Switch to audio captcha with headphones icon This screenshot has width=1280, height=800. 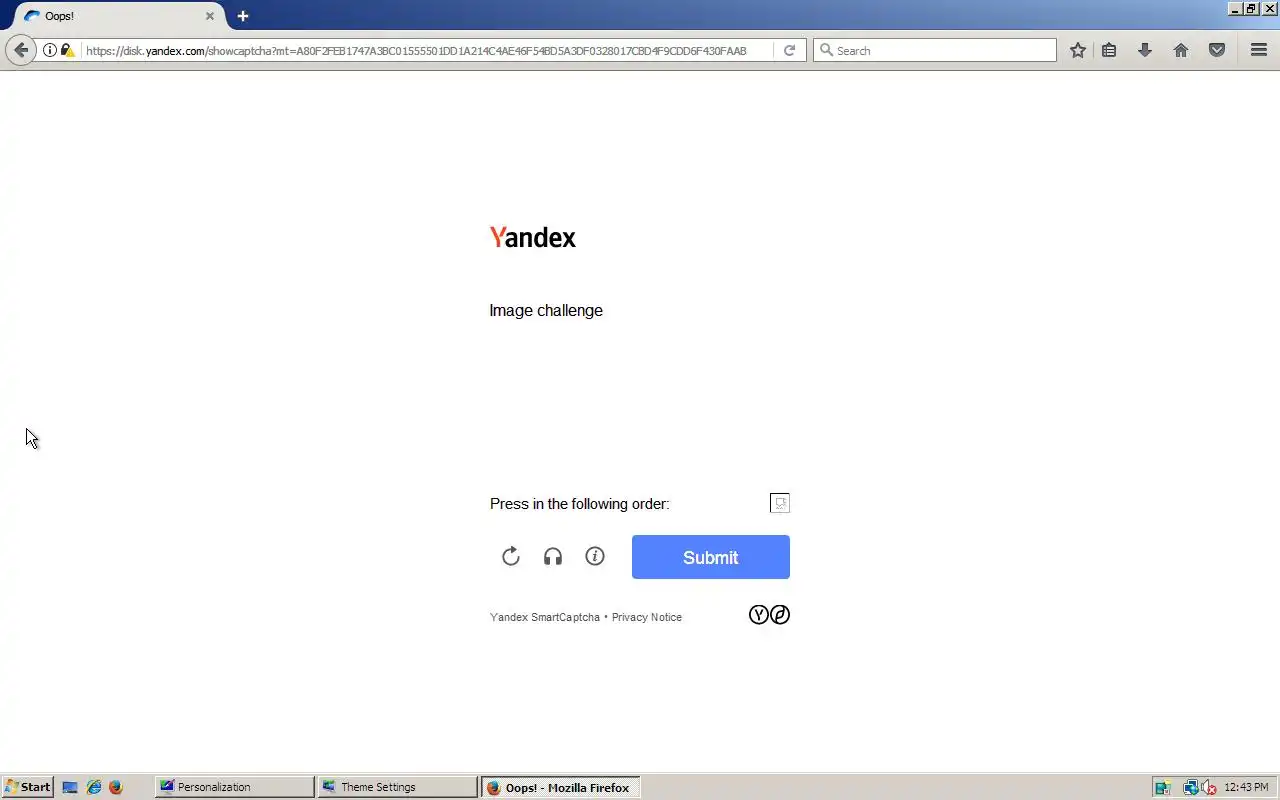[553, 557]
